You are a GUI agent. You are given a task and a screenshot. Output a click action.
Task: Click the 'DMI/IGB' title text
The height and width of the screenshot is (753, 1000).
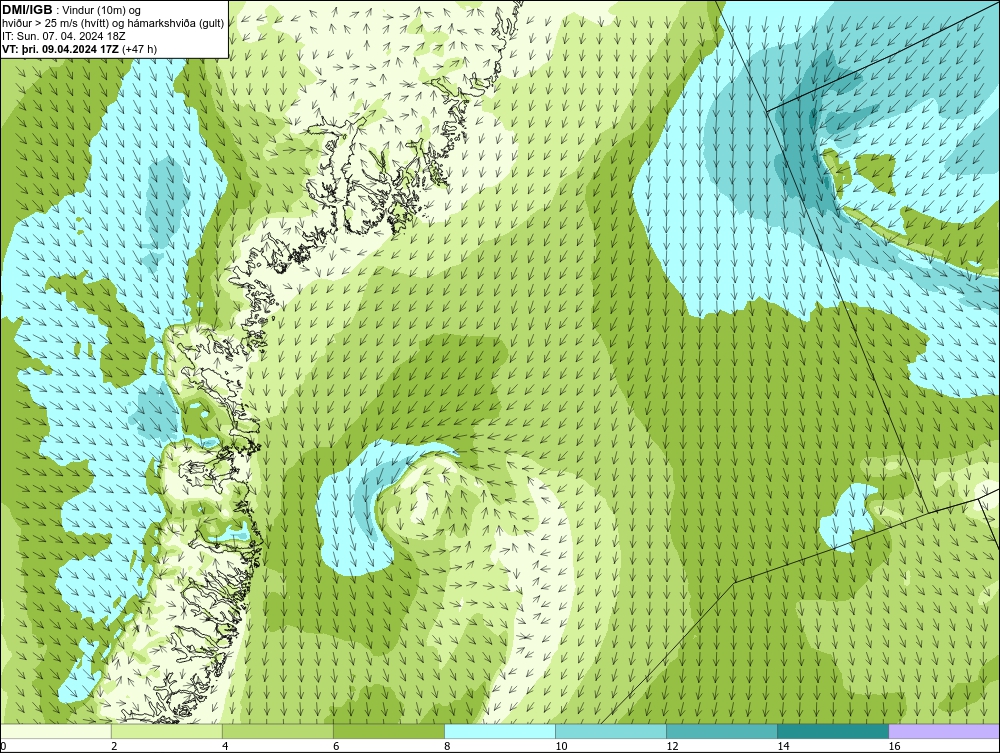tap(27, 10)
